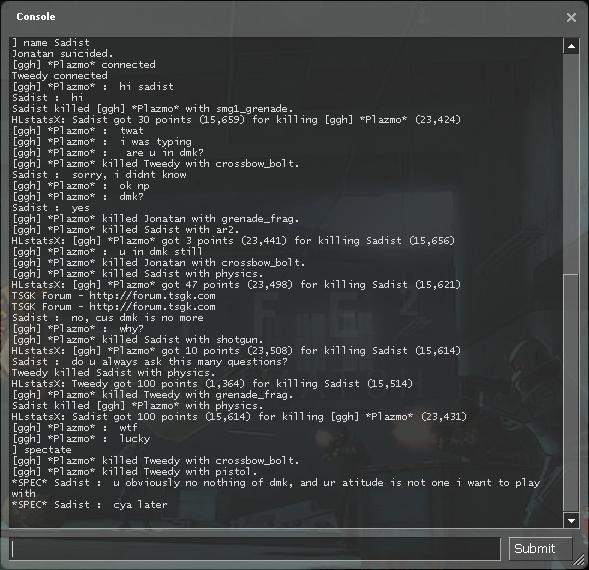Click the console scrollbar thumb
Viewport: 589px width, 570px height.
[571, 393]
